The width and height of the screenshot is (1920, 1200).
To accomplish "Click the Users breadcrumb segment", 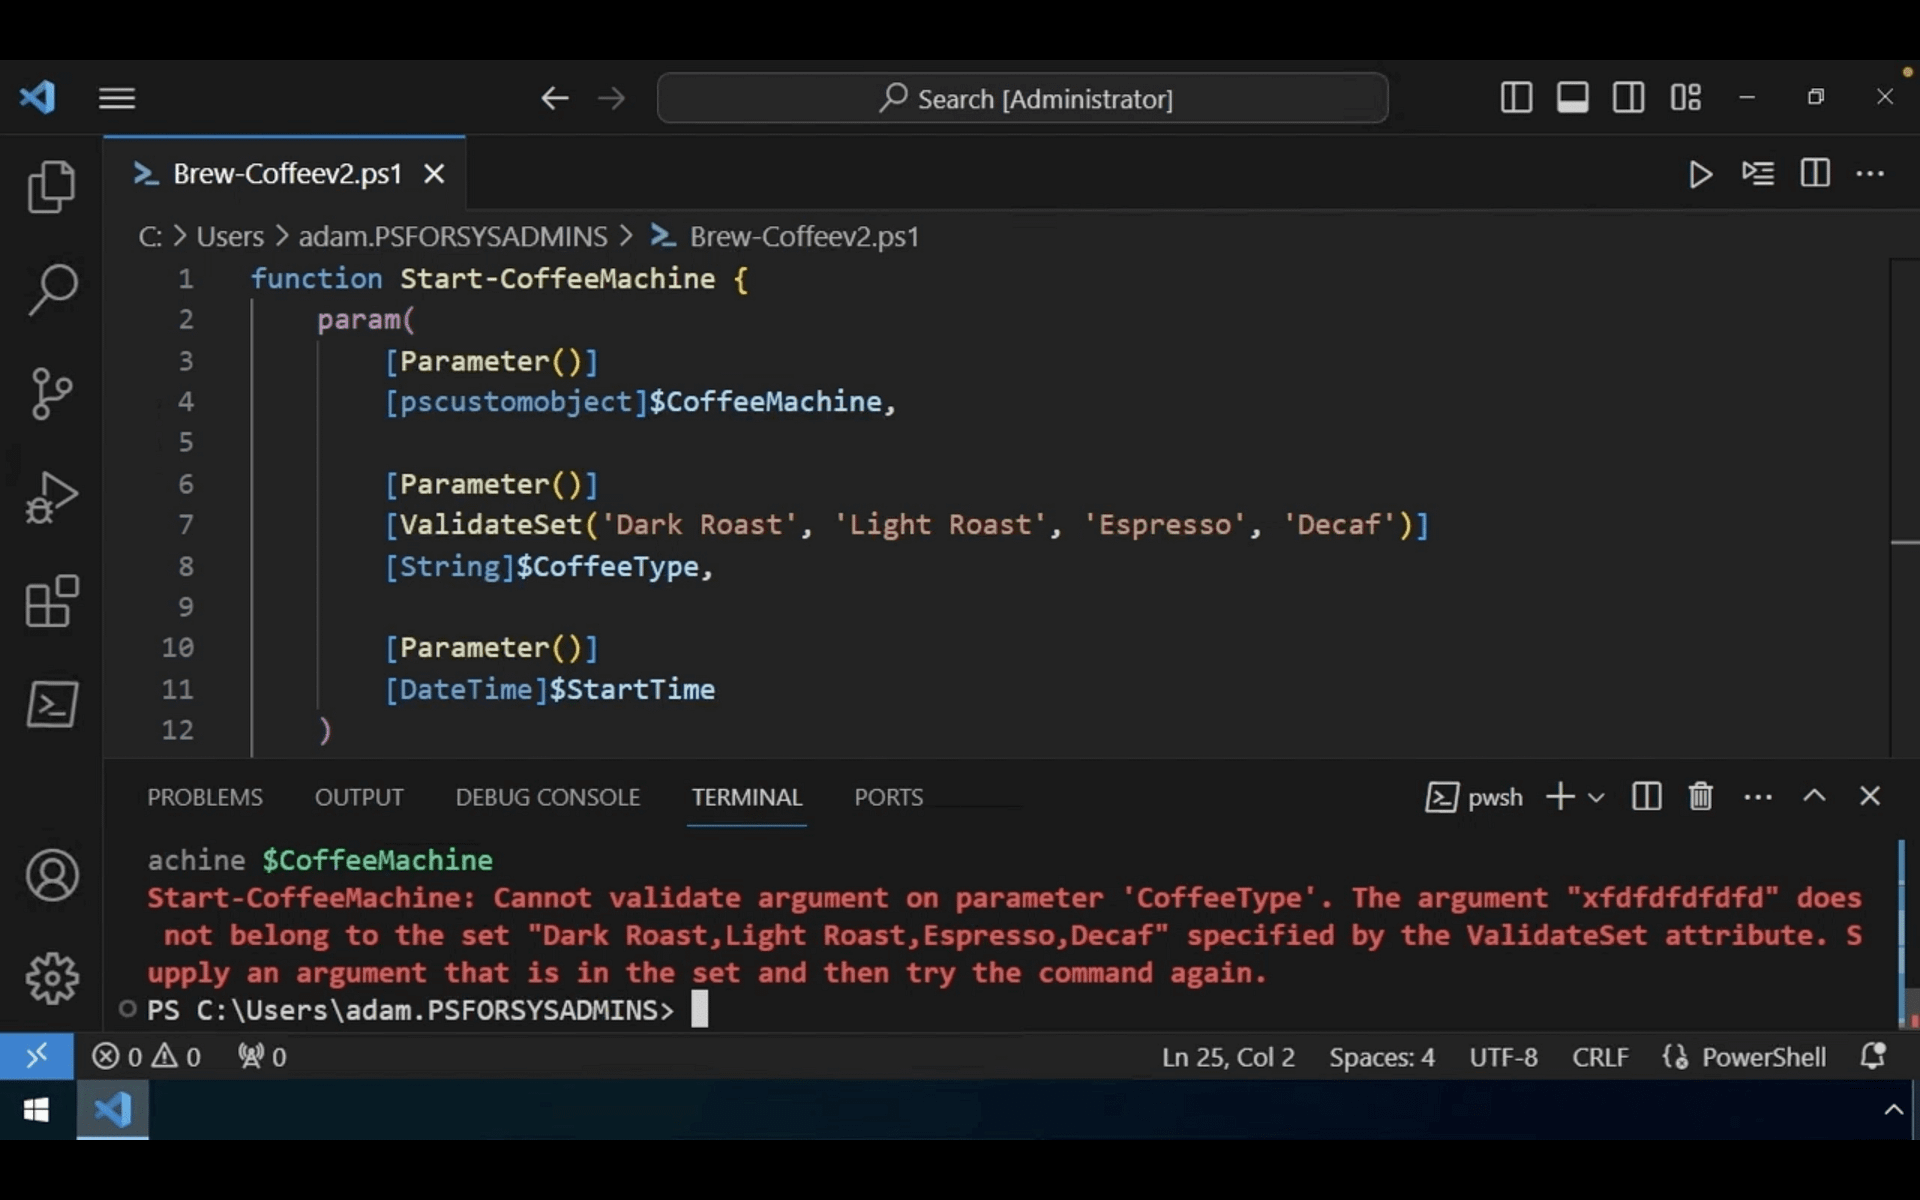I will [230, 237].
